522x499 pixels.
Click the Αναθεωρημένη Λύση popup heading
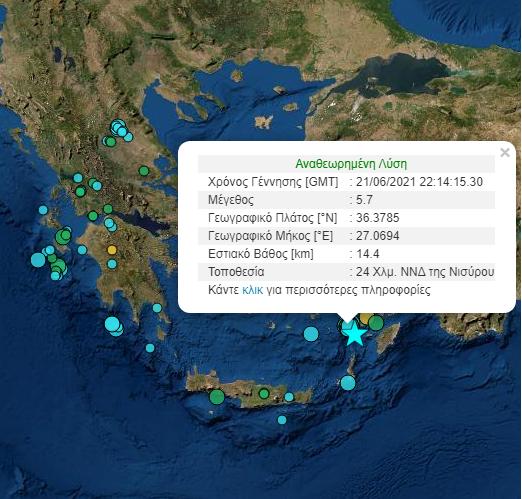(x=351, y=164)
